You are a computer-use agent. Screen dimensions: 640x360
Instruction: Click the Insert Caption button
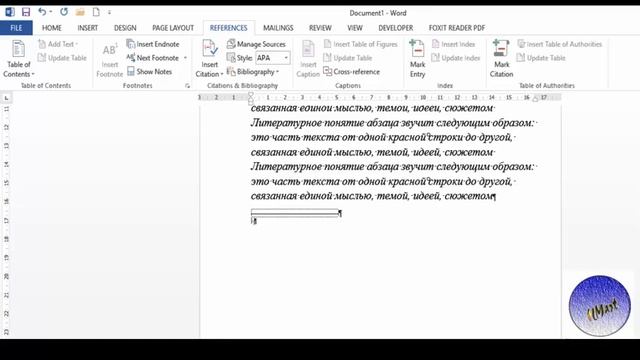tap(308, 59)
